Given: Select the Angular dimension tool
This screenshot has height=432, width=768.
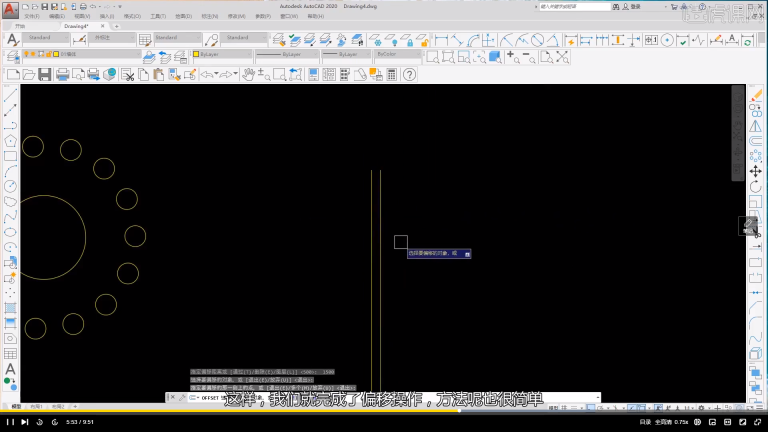Looking at the screenshot, I should pyautogui.click(x=553, y=40).
